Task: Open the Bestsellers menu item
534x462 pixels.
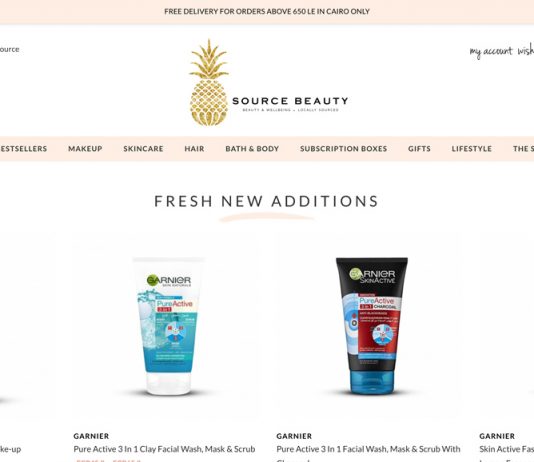Action: tap(23, 149)
